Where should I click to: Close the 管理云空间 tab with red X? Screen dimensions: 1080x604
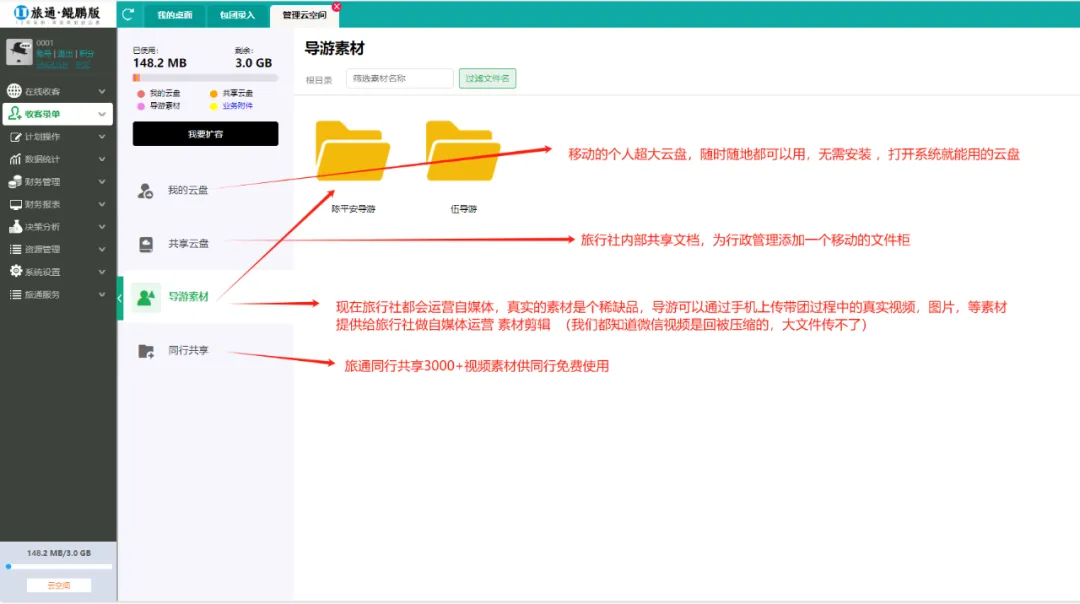pos(336,6)
